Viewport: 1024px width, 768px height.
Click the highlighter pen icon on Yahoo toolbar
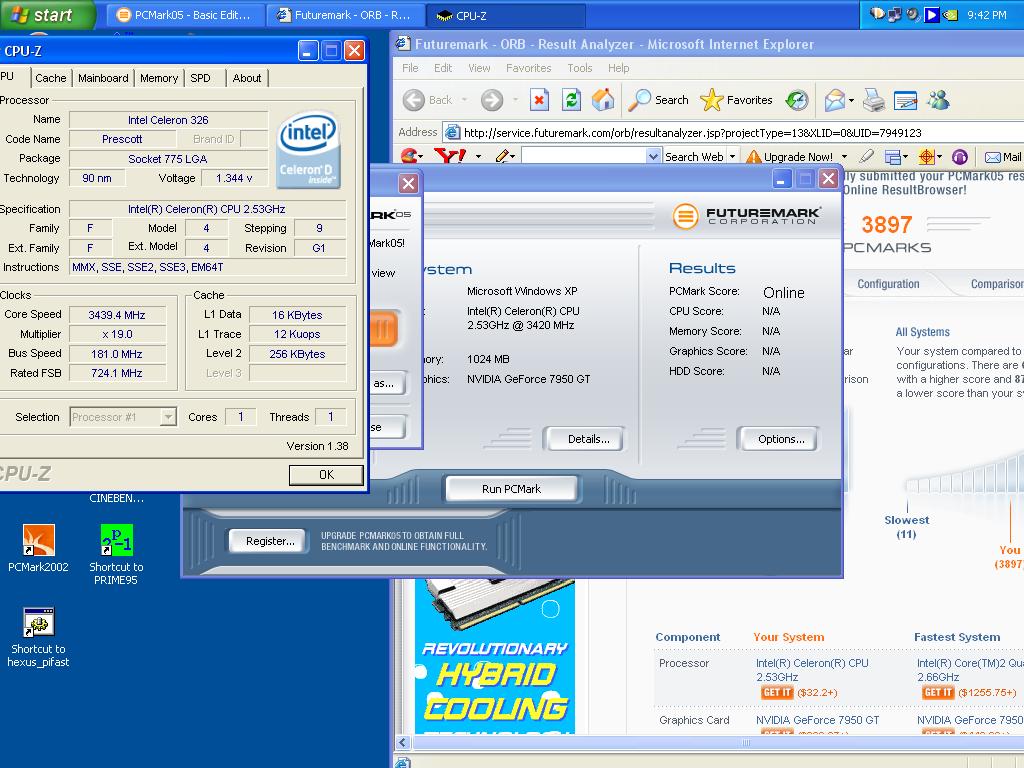coord(866,156)
